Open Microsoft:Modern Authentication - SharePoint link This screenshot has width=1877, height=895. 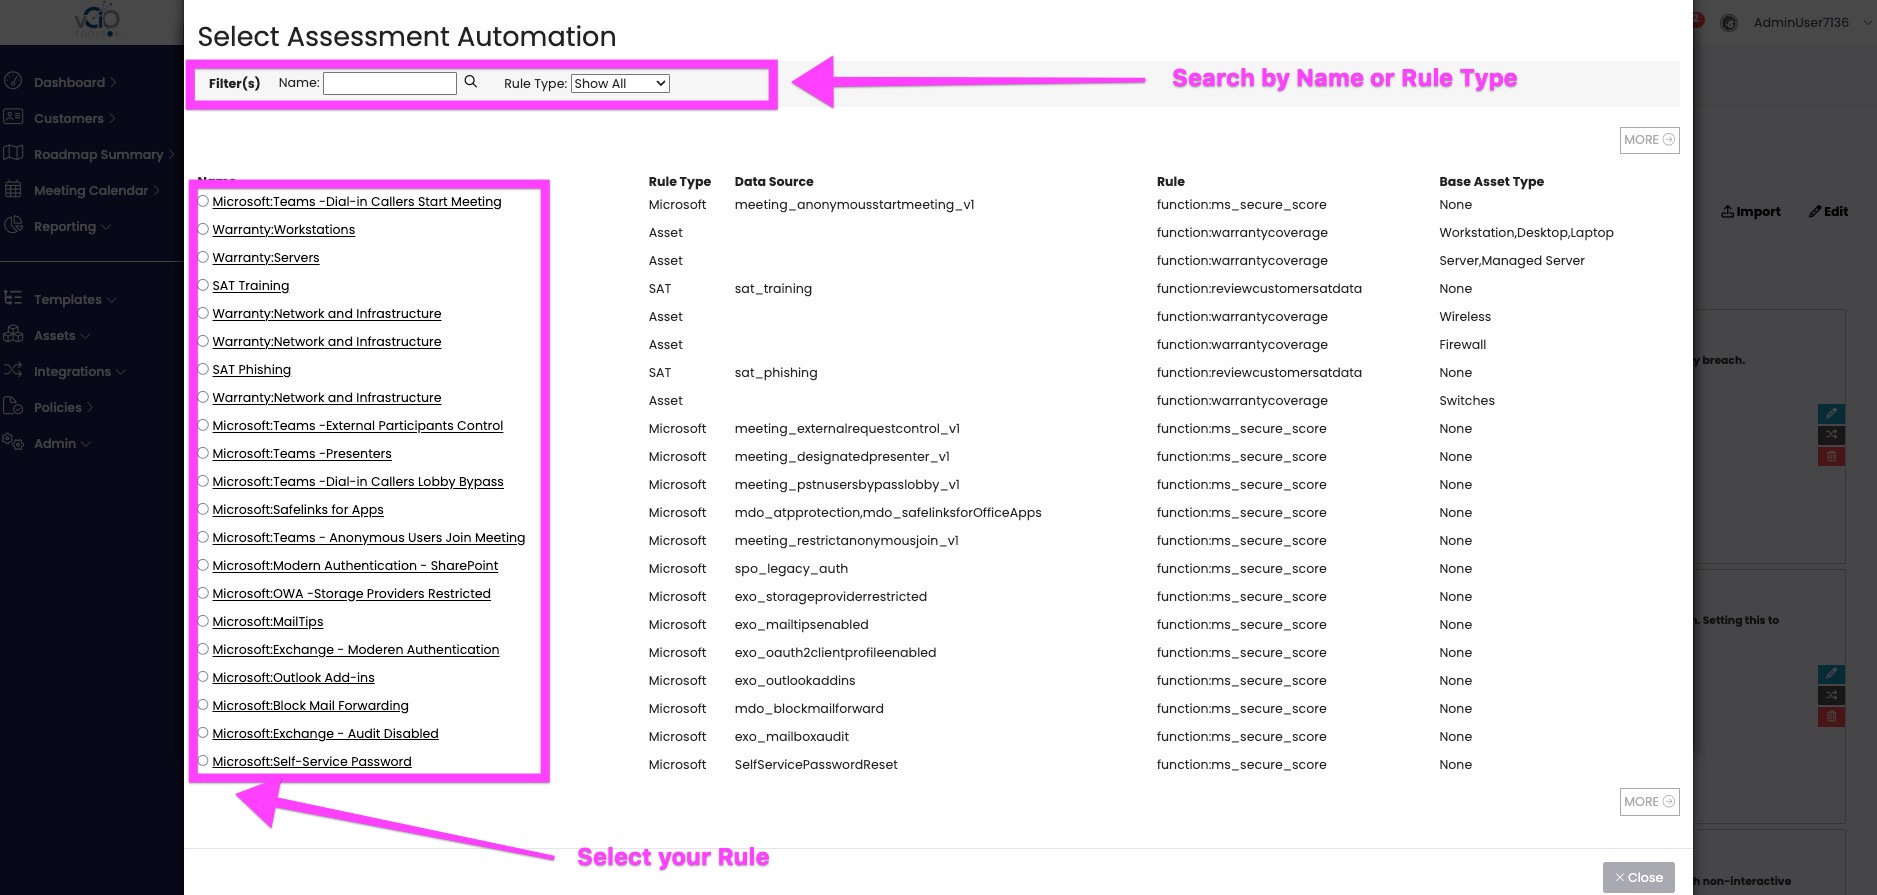(355, 565)
